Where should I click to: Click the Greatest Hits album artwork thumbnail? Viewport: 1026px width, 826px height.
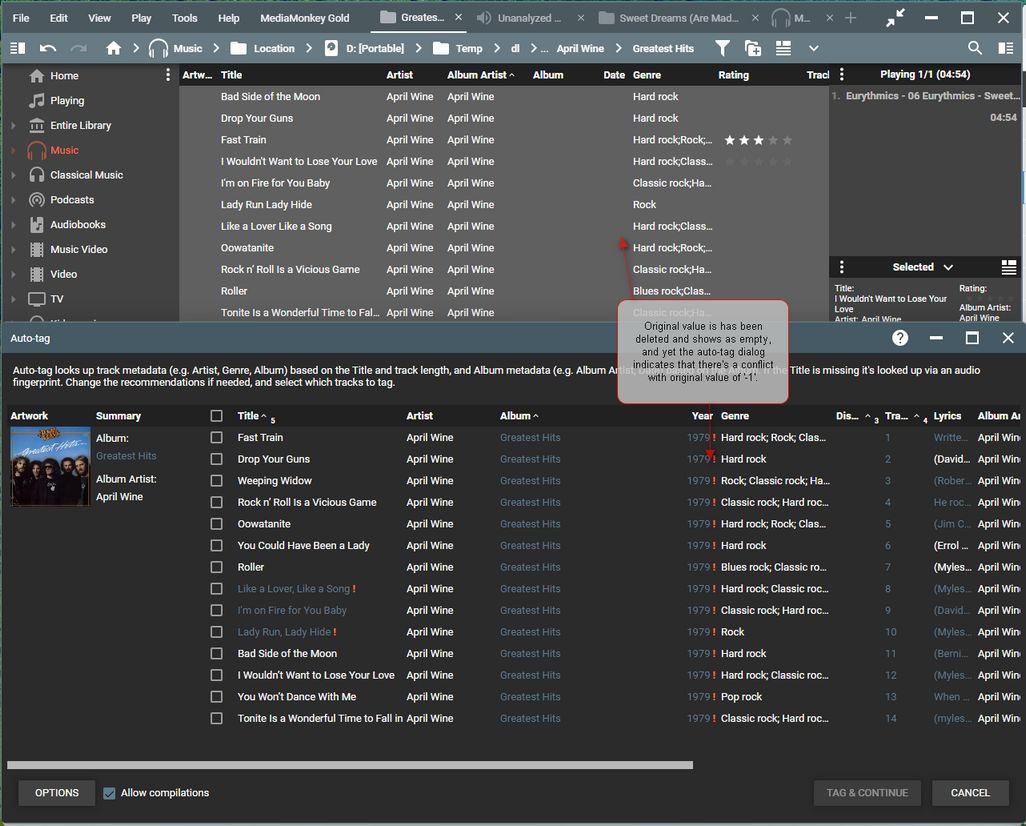(50, 466)
